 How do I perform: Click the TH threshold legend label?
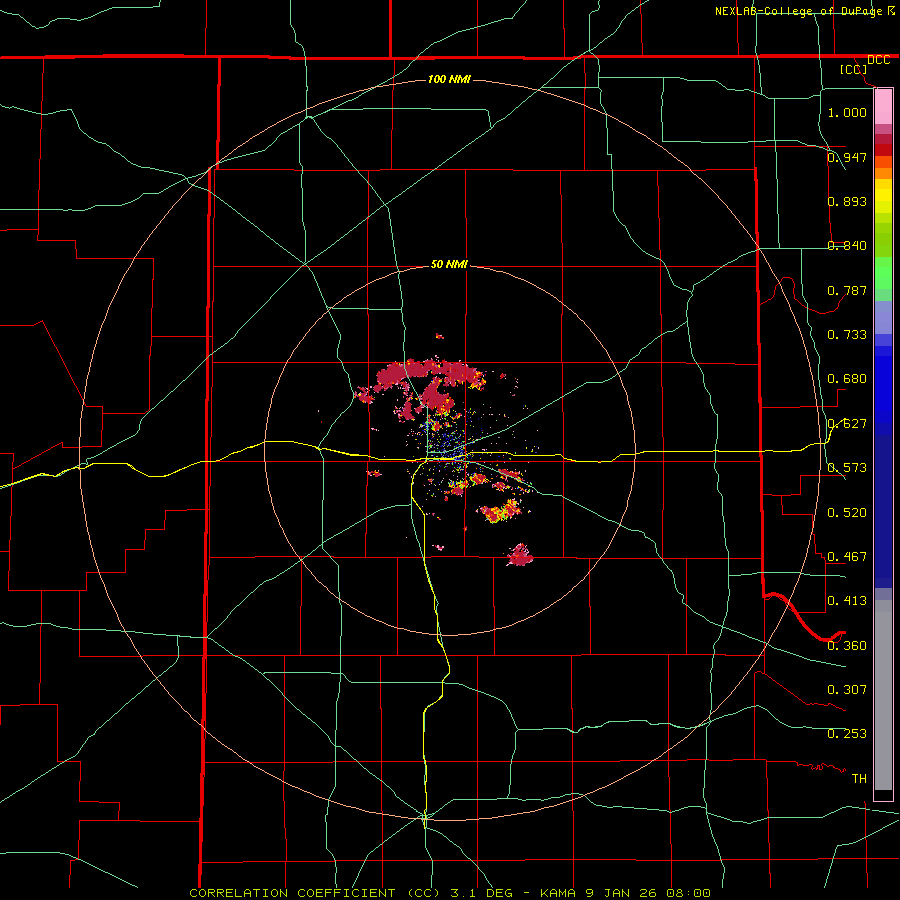(x=859, y=778)
